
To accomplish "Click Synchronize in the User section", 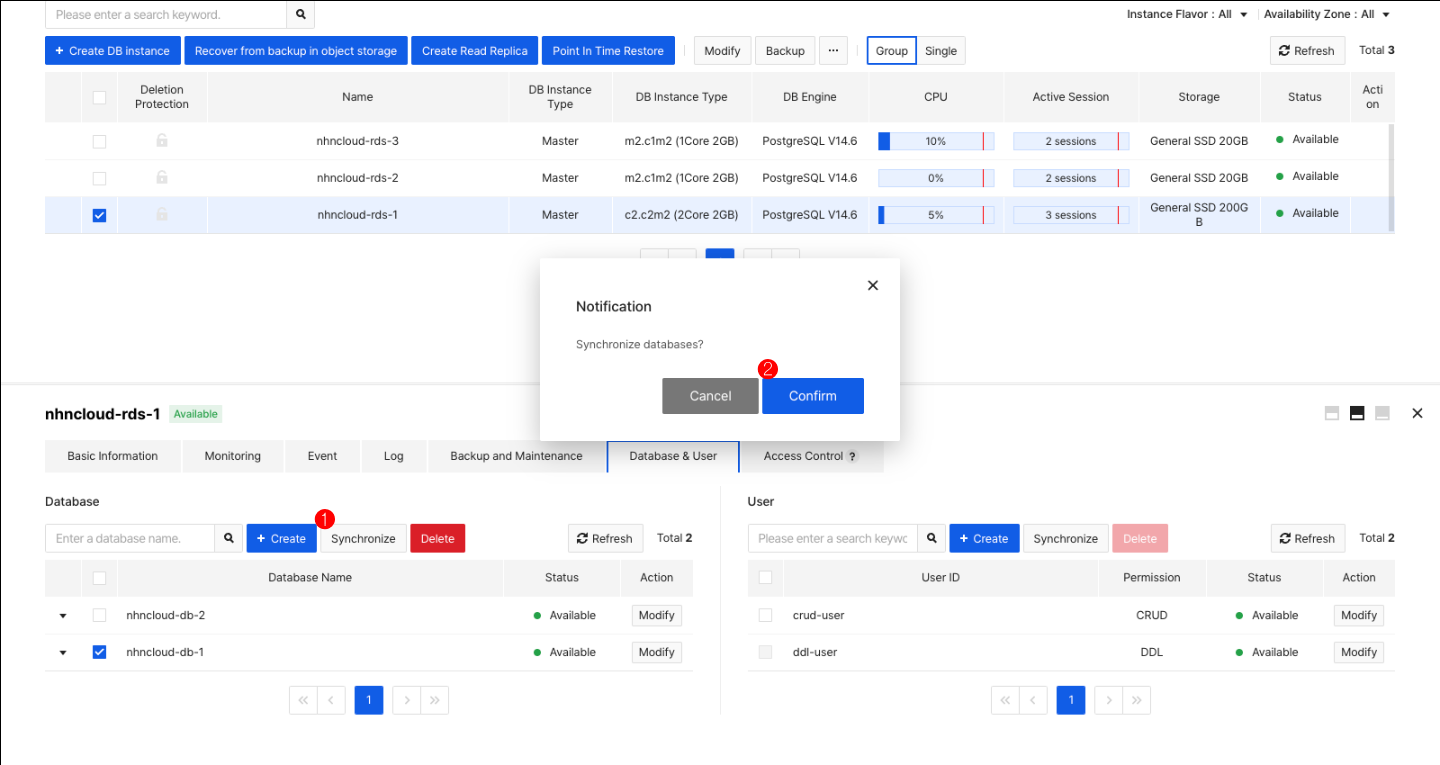I will (1066, 538).
